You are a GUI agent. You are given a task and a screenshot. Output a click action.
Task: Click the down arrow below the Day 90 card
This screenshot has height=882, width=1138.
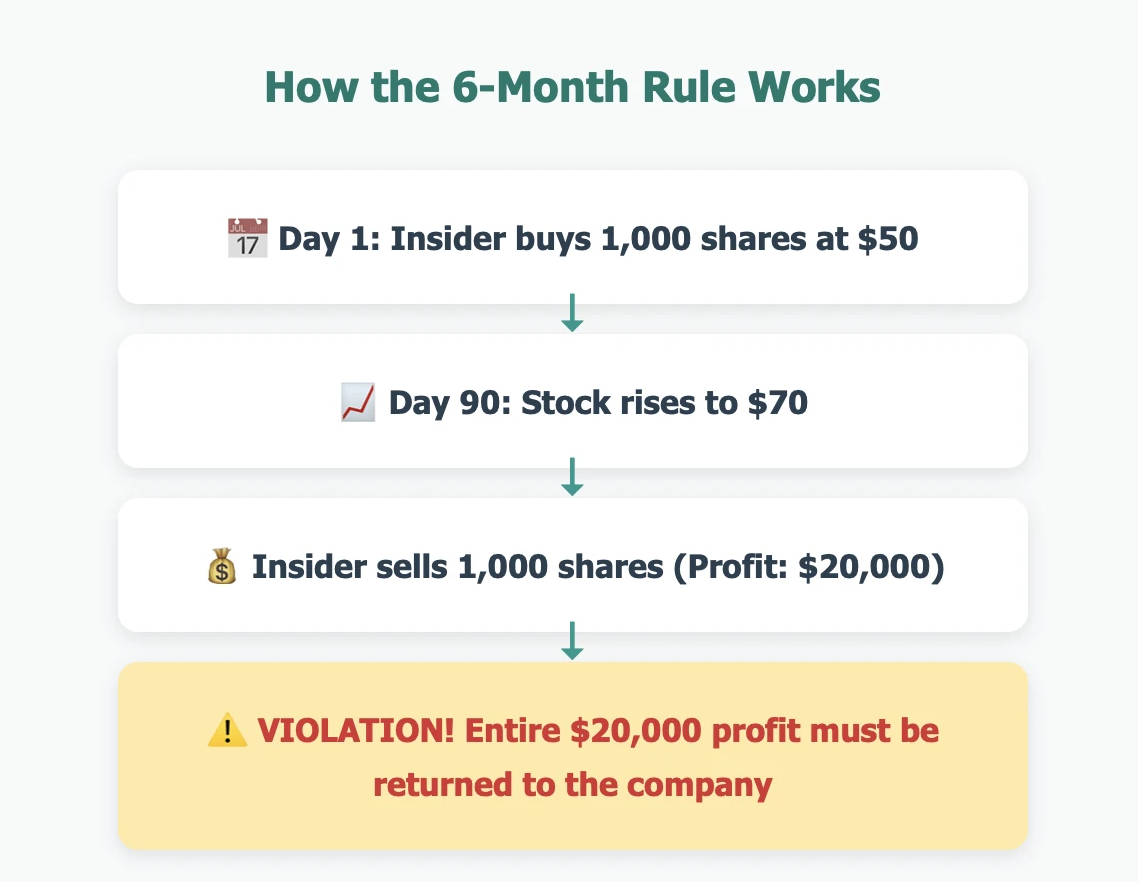click(x=572, y=478)
